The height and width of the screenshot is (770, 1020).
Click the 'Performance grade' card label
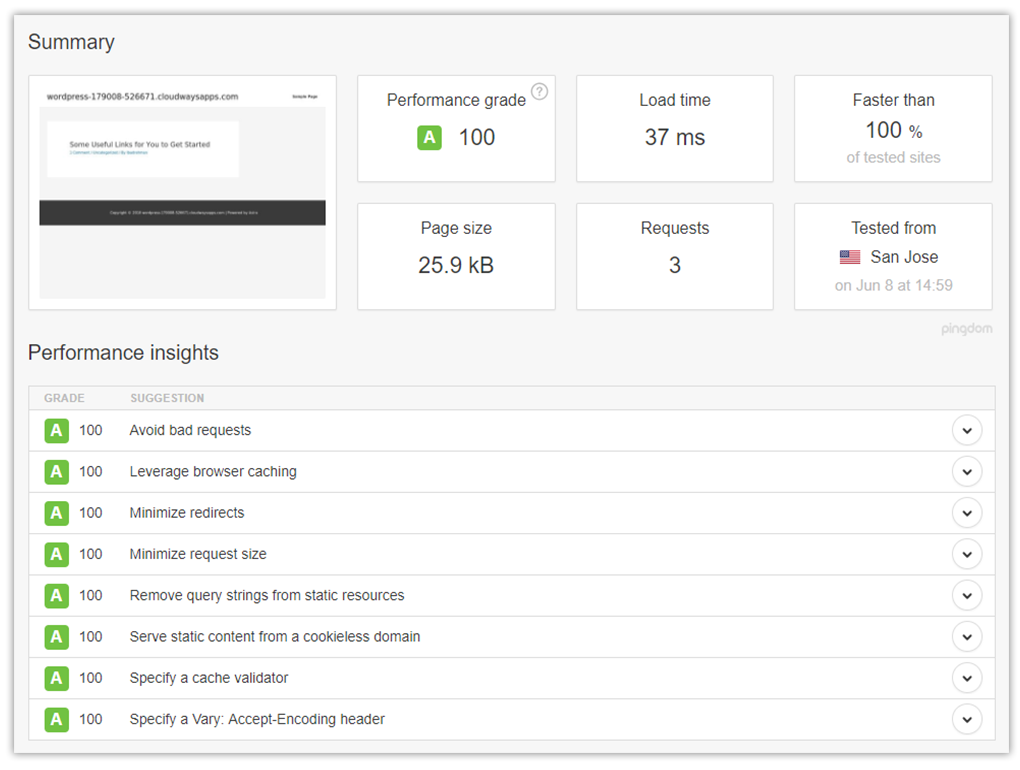(456, 100)
